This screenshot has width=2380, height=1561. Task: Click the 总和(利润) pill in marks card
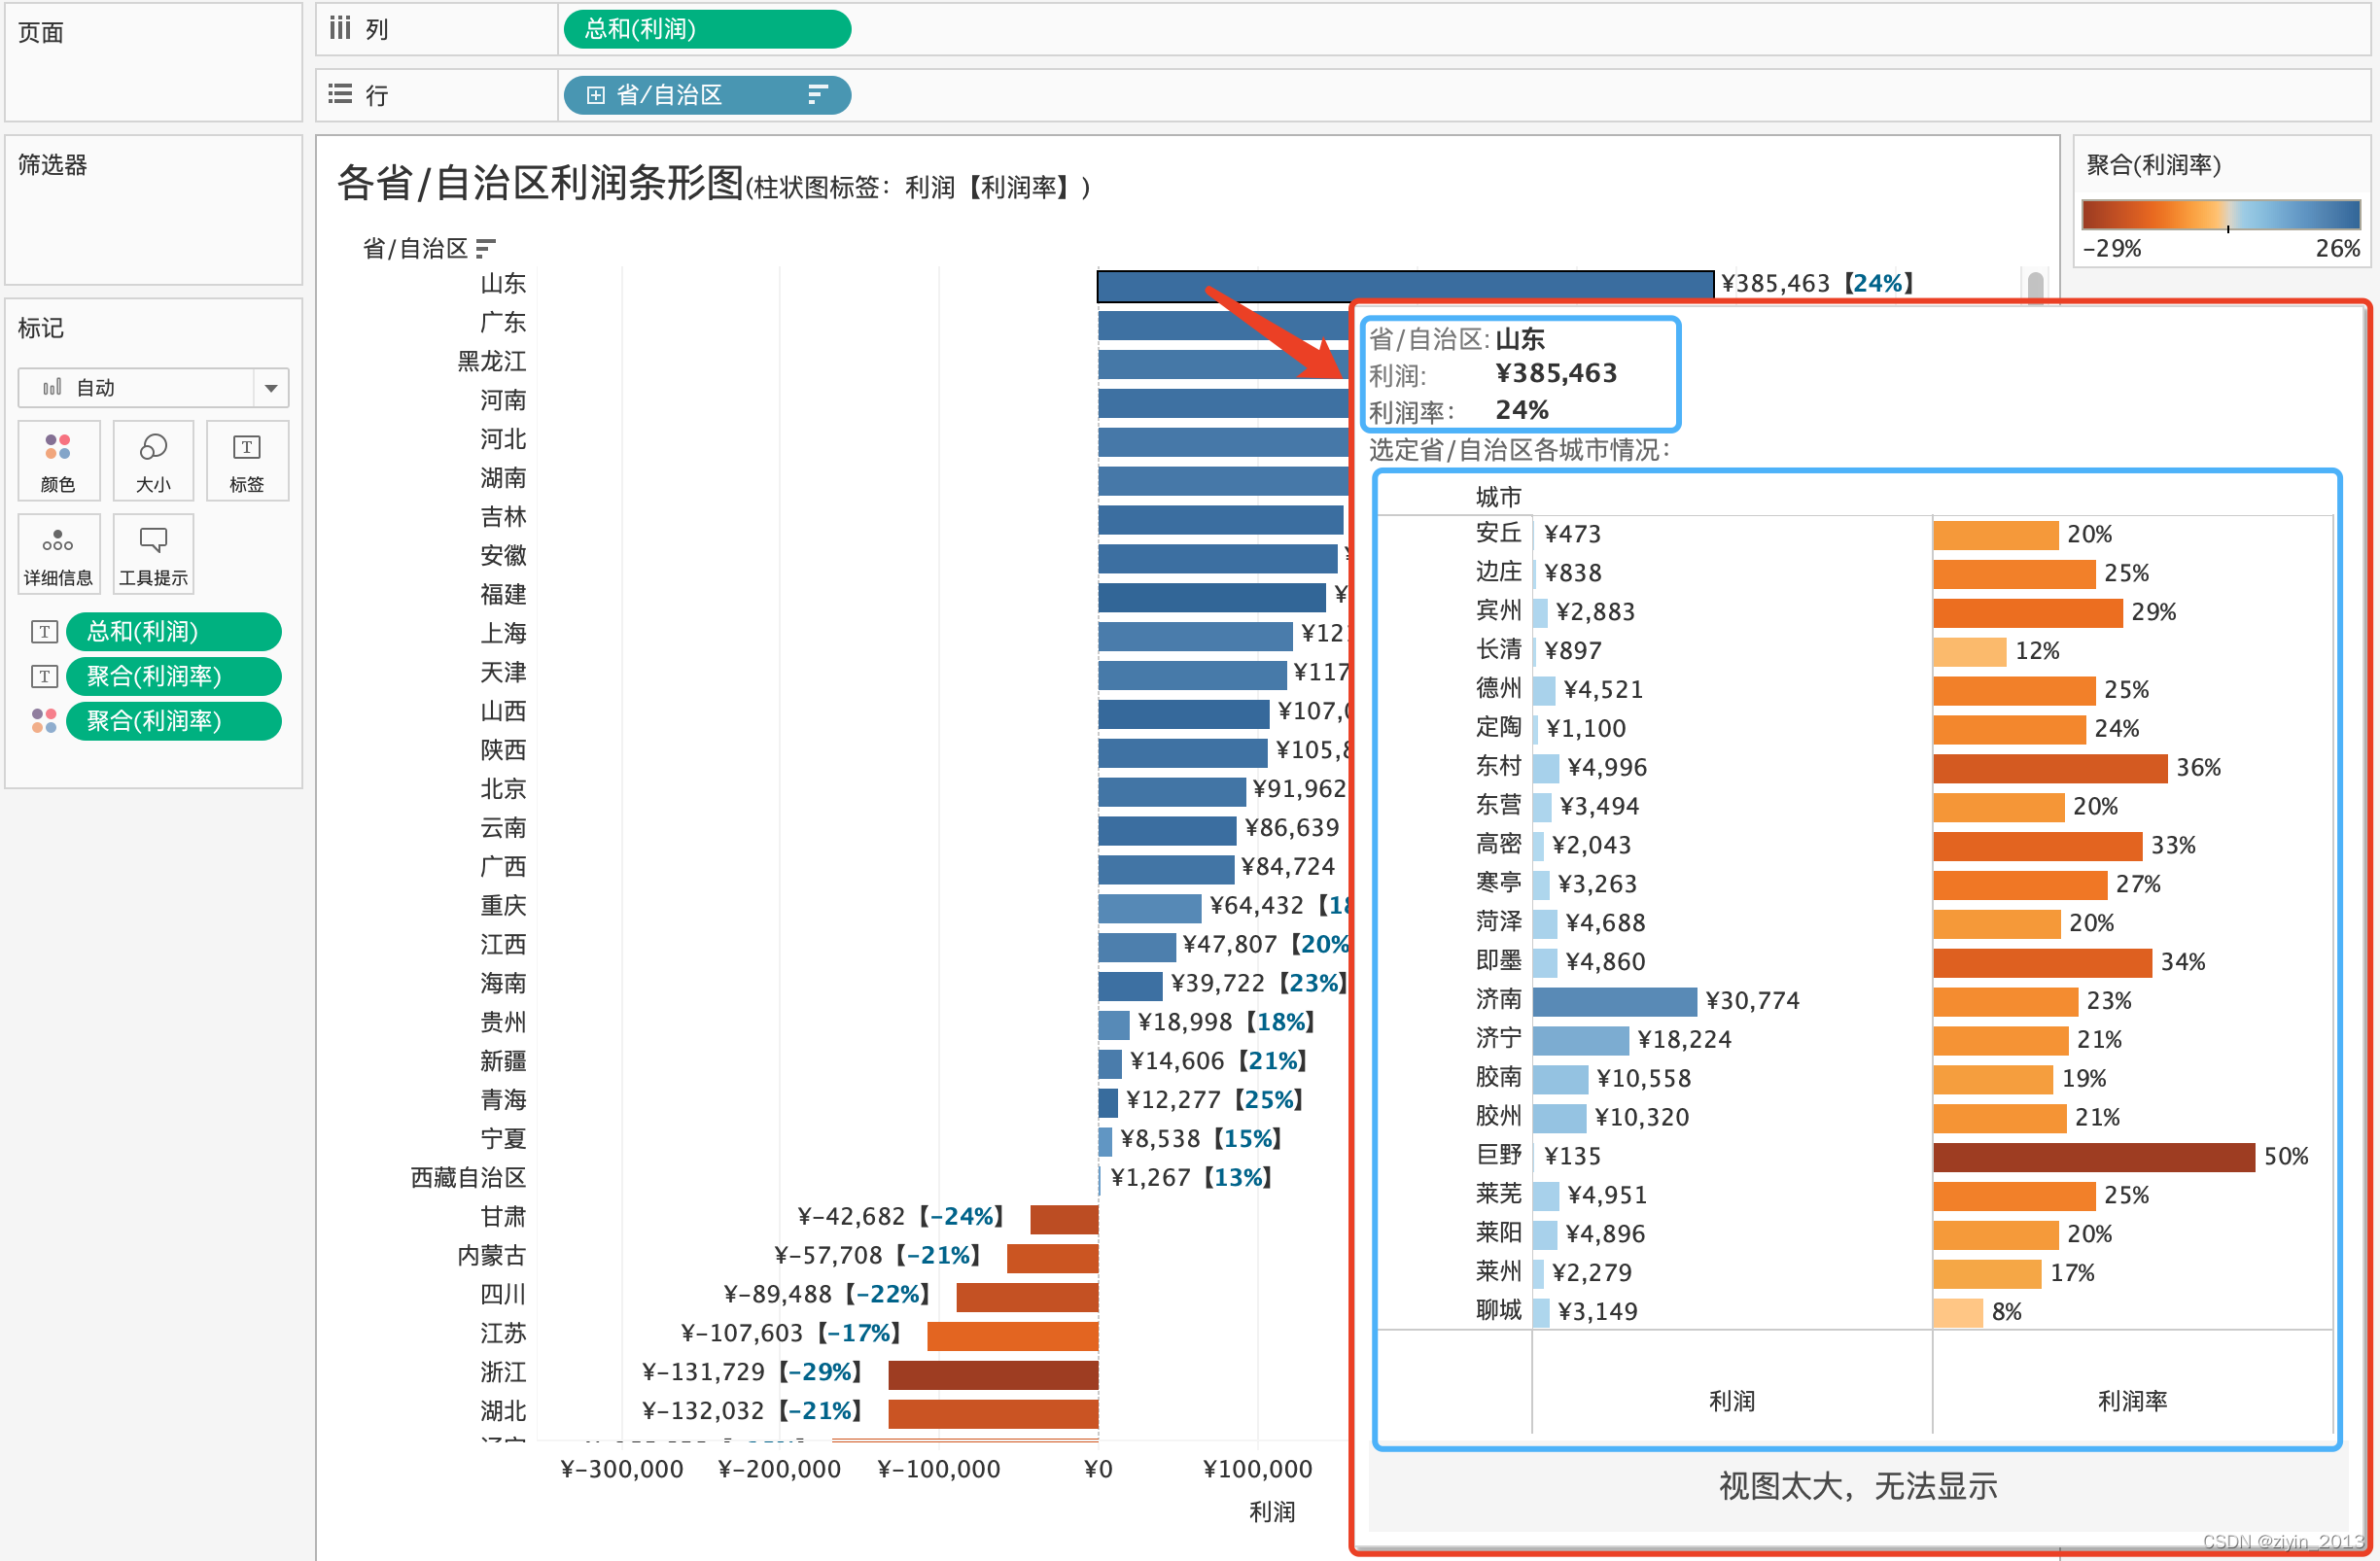173,631
